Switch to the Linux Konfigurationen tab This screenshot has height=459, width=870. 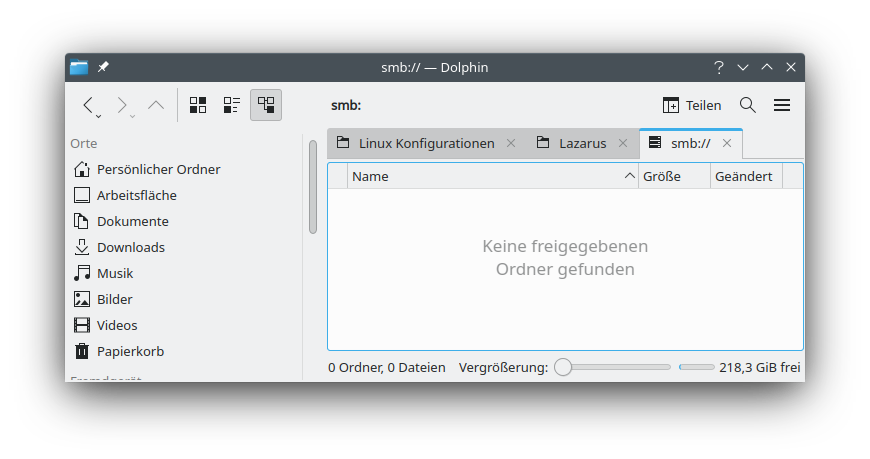click(x=426, y=143)
